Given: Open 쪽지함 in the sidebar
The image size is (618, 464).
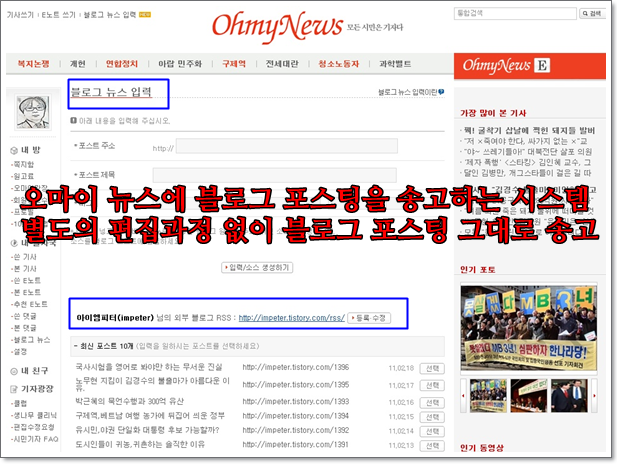Looking at the screenshot, I should click(24, 164).
